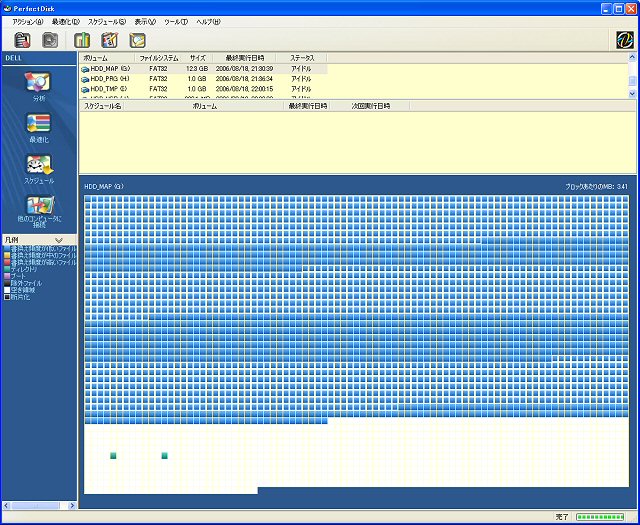The image size is (640, 525).
Task: Click the green progress bar in status bar
Action: click(600, 517)
